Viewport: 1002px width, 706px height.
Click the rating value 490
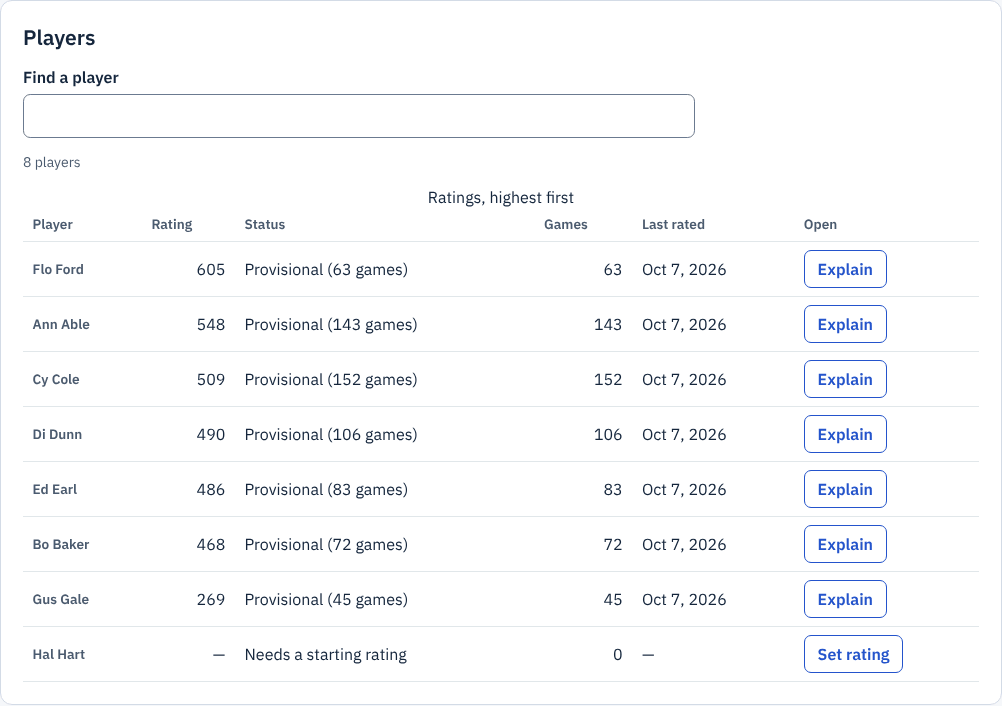pyautogui.click(x=211, y=434)
